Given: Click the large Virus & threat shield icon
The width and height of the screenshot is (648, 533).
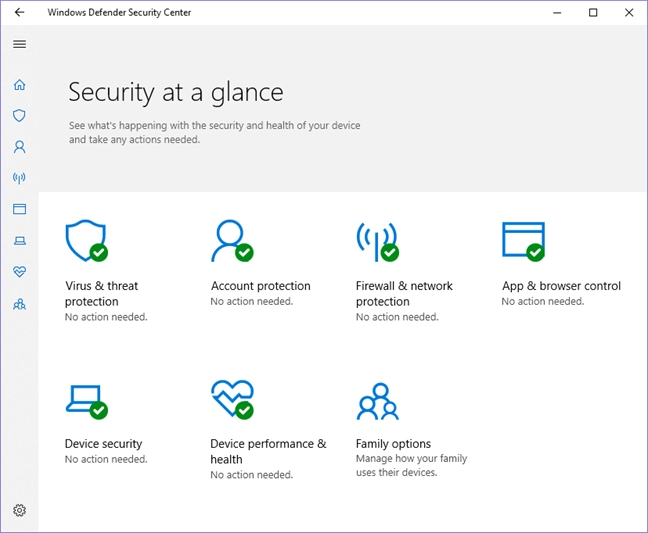Looking at the screenshot, I should 86,240.
